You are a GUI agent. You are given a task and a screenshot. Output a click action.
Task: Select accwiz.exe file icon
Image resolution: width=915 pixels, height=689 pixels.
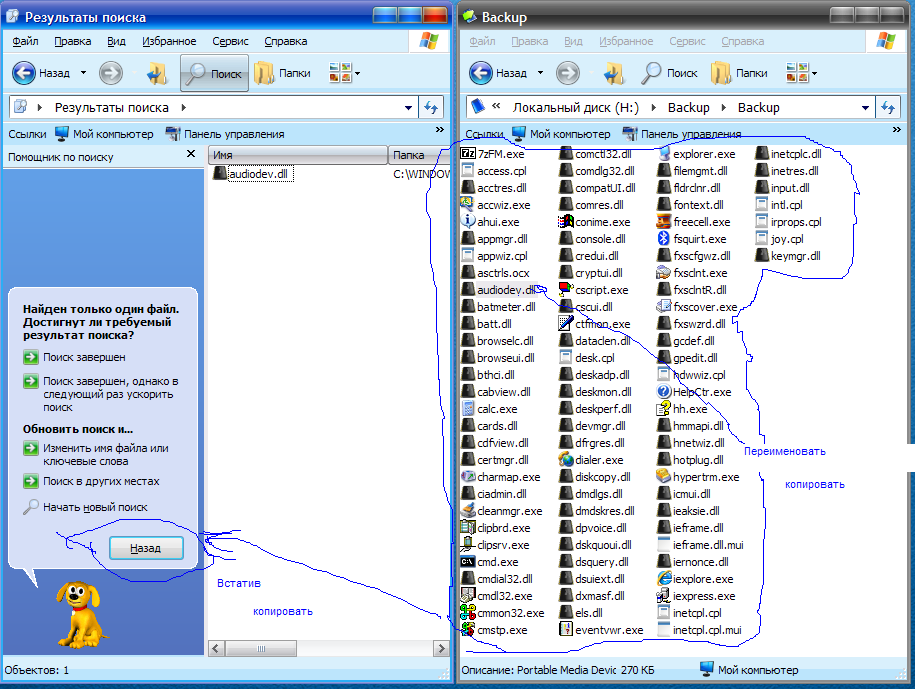pyautogui.click(x=467, y=204)
